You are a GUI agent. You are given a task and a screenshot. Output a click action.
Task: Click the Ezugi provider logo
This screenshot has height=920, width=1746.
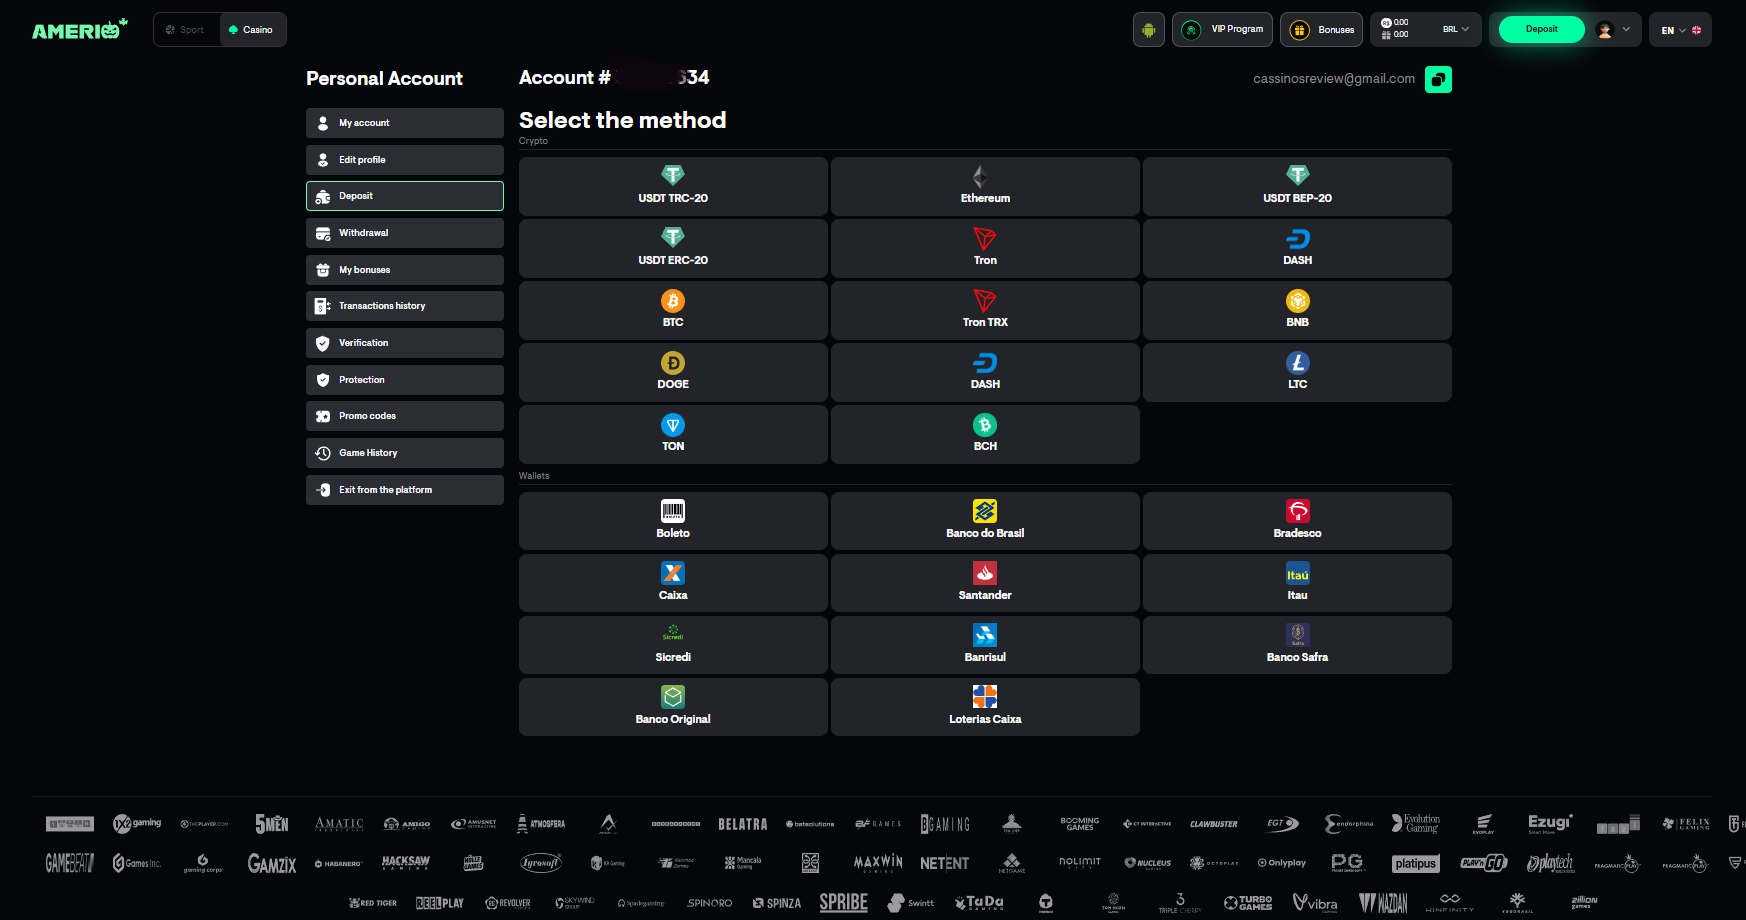pos(1549,823)
